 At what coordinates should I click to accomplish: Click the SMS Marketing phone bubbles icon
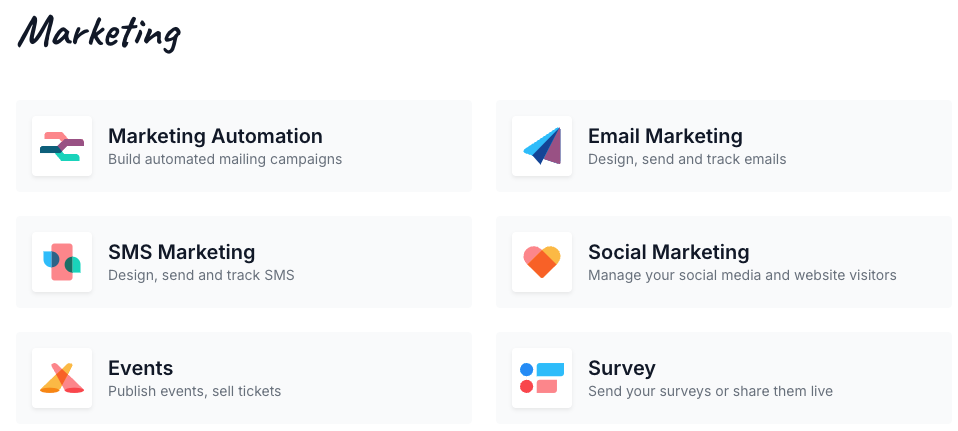click(62, 262)
